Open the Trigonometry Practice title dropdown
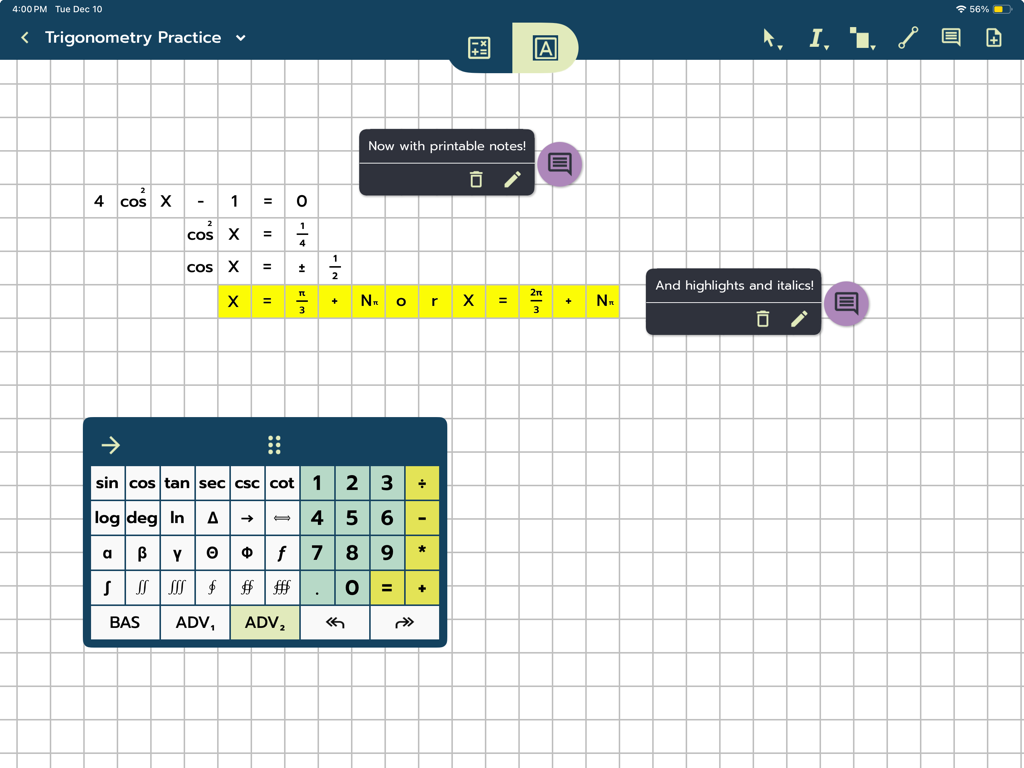The image size is (1024, 768). click(239, 37)
